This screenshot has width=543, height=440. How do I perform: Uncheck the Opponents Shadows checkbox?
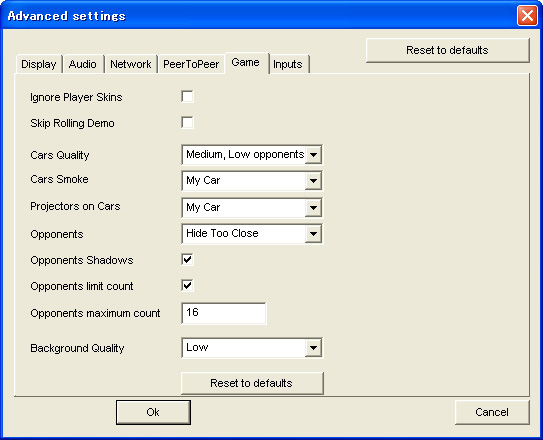[187, 260]
